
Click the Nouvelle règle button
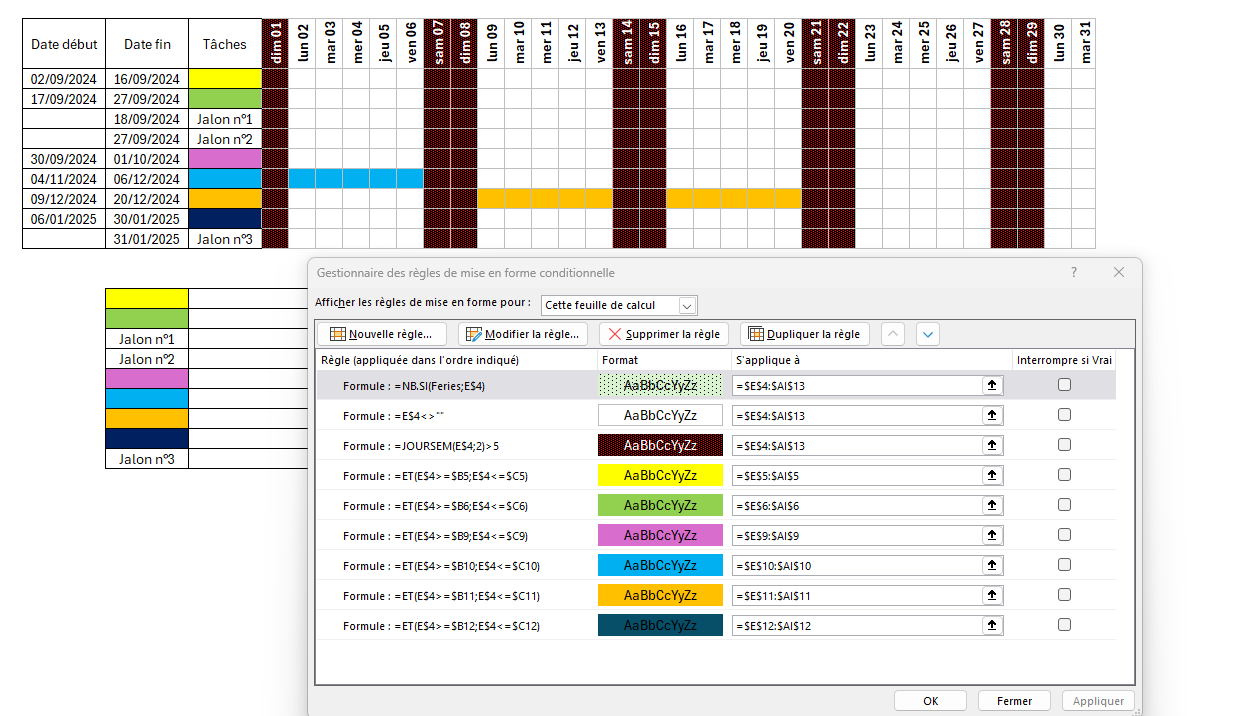click(382, 334)
